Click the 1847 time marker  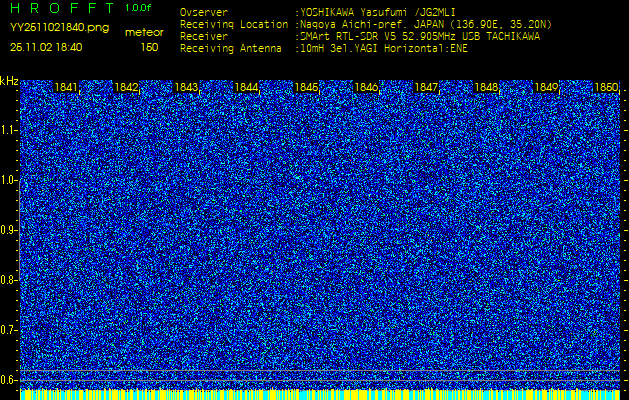(x=426, y=87)
